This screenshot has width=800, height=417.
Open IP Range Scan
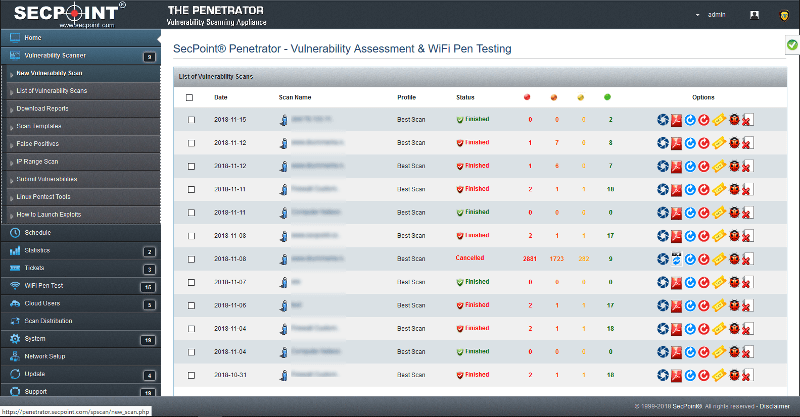point(37,162)
